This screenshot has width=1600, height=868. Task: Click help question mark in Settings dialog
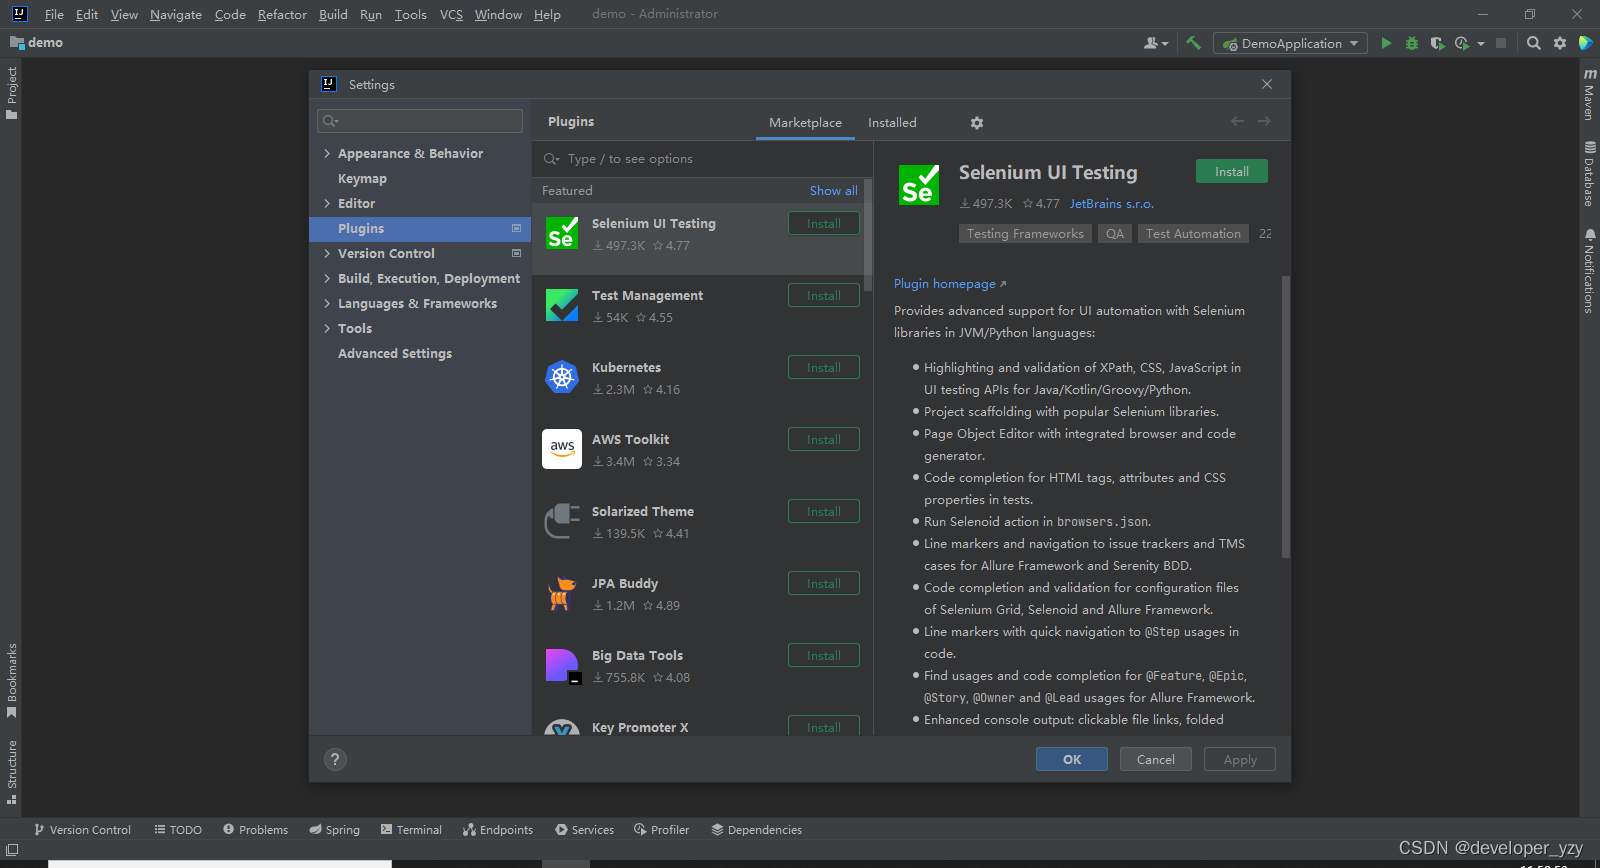[336, 759]
